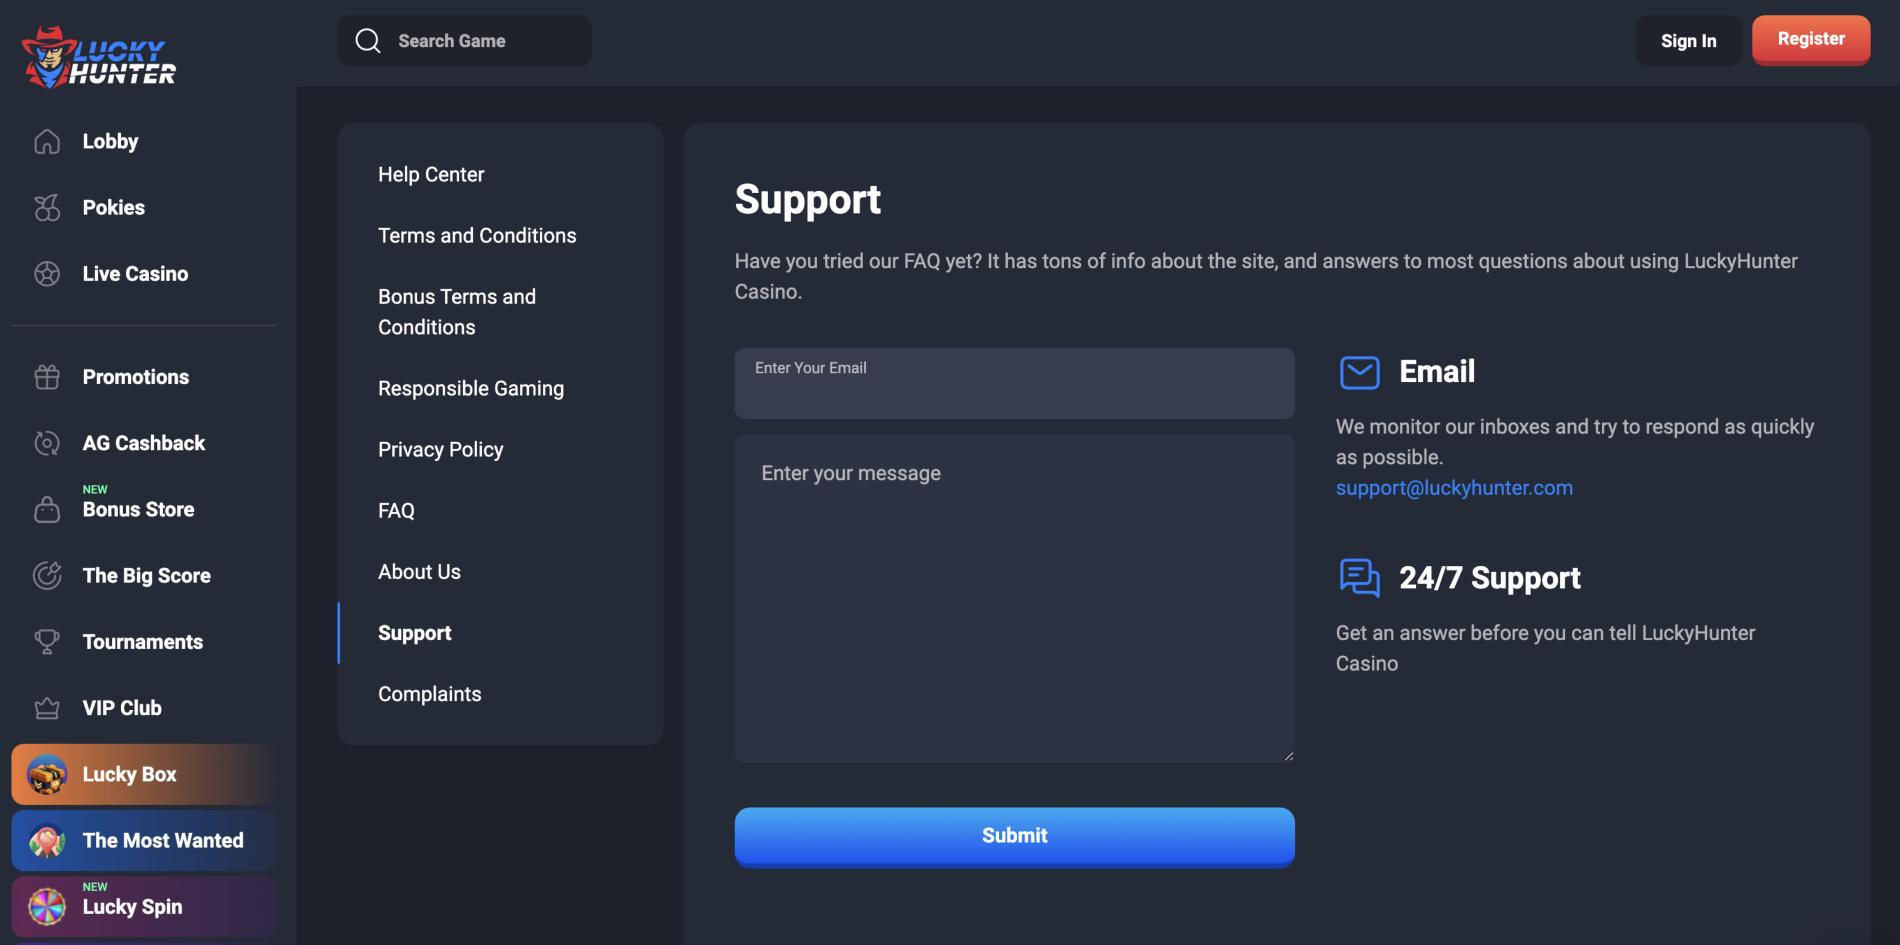Screen dimensions: 1900x945
Task: Focus the Enter Your Email field
Action: tap(1014, 383)
